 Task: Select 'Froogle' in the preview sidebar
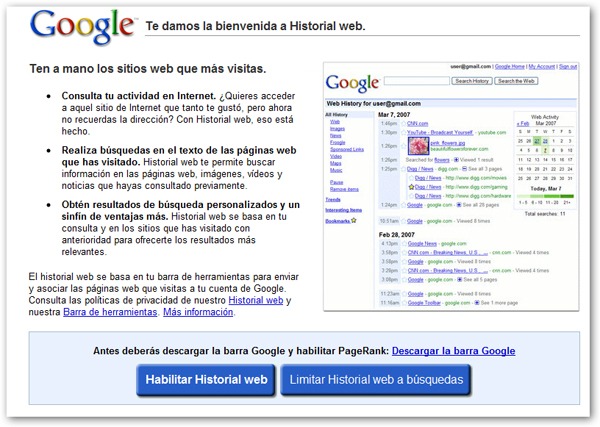(338, 142)
